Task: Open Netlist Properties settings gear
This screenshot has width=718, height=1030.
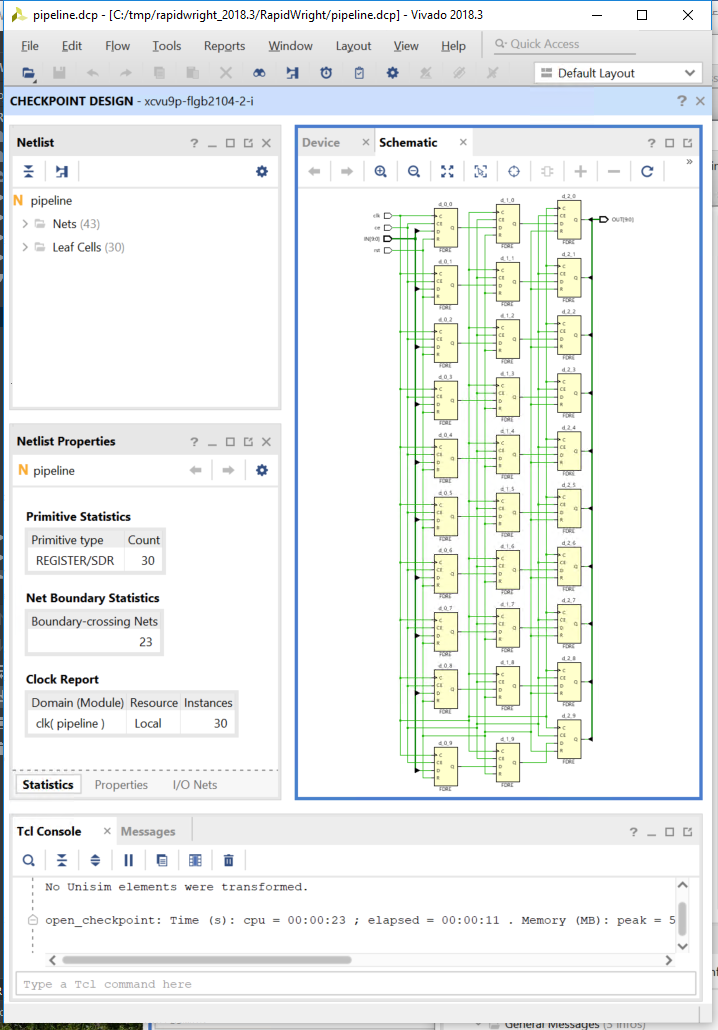Action: (x=261, y=470)
